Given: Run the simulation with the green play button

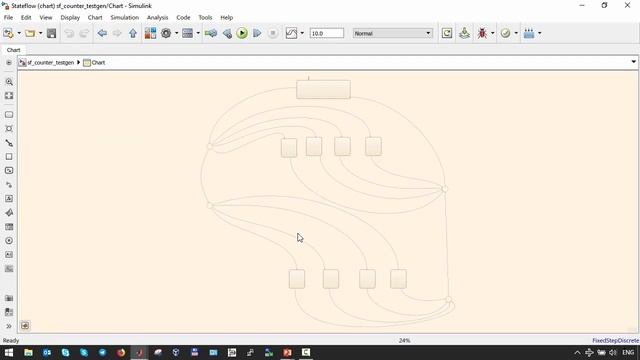Looking at the screenshot, I should pyautogui.click(x=242, y=33).
